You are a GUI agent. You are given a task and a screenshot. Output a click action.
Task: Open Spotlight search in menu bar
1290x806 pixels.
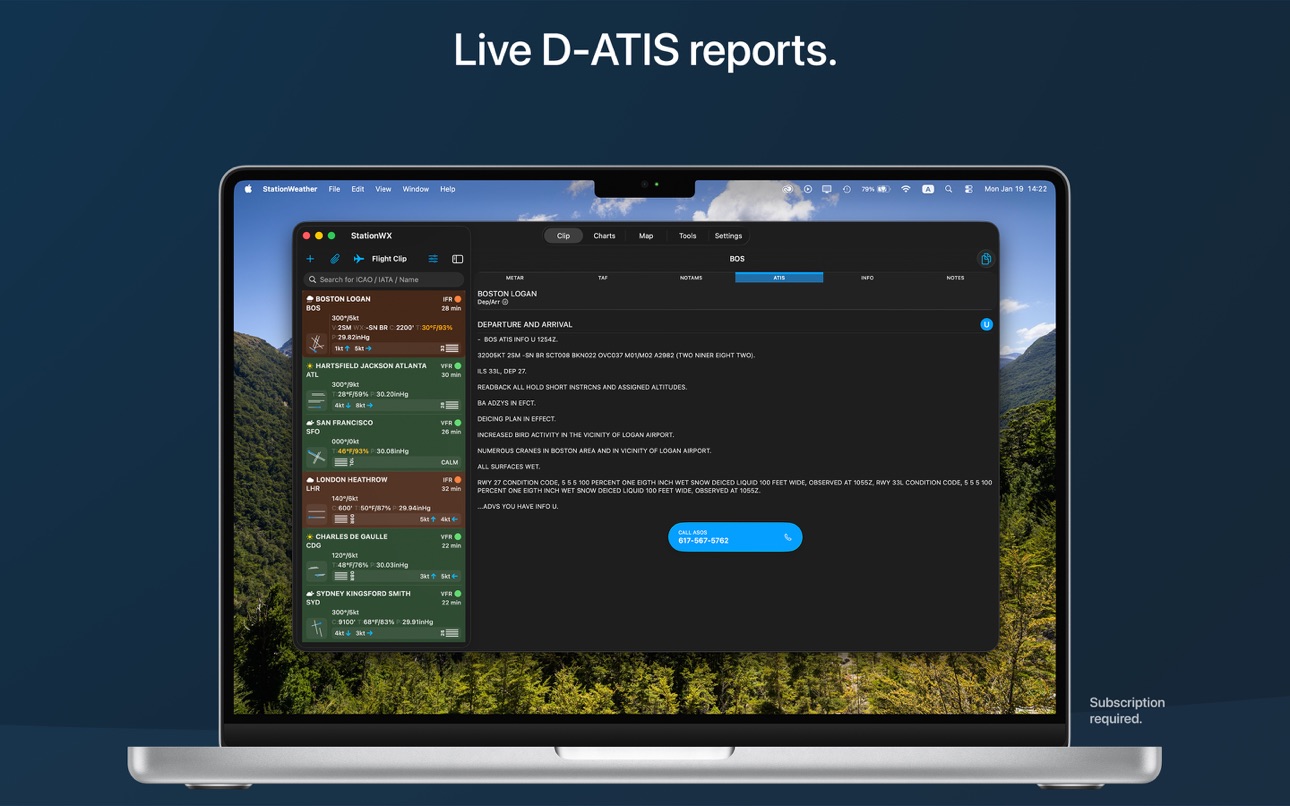tap(948, 189)
